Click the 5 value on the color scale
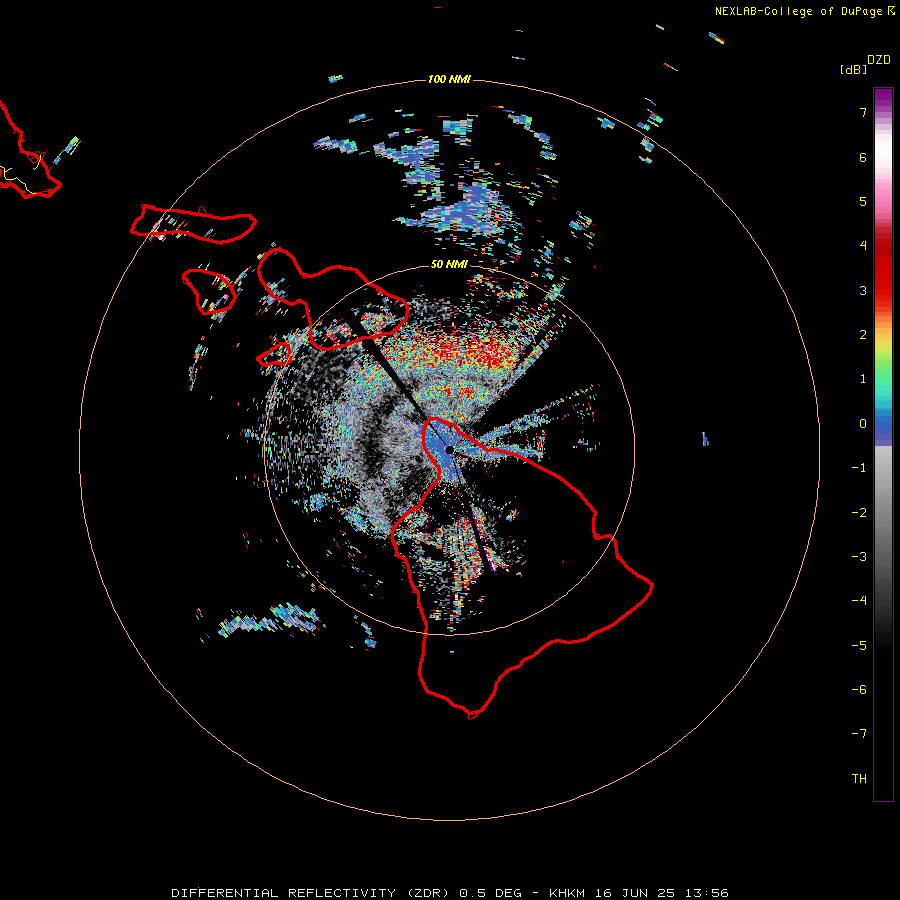900x900 pixels. click(863, 201)
